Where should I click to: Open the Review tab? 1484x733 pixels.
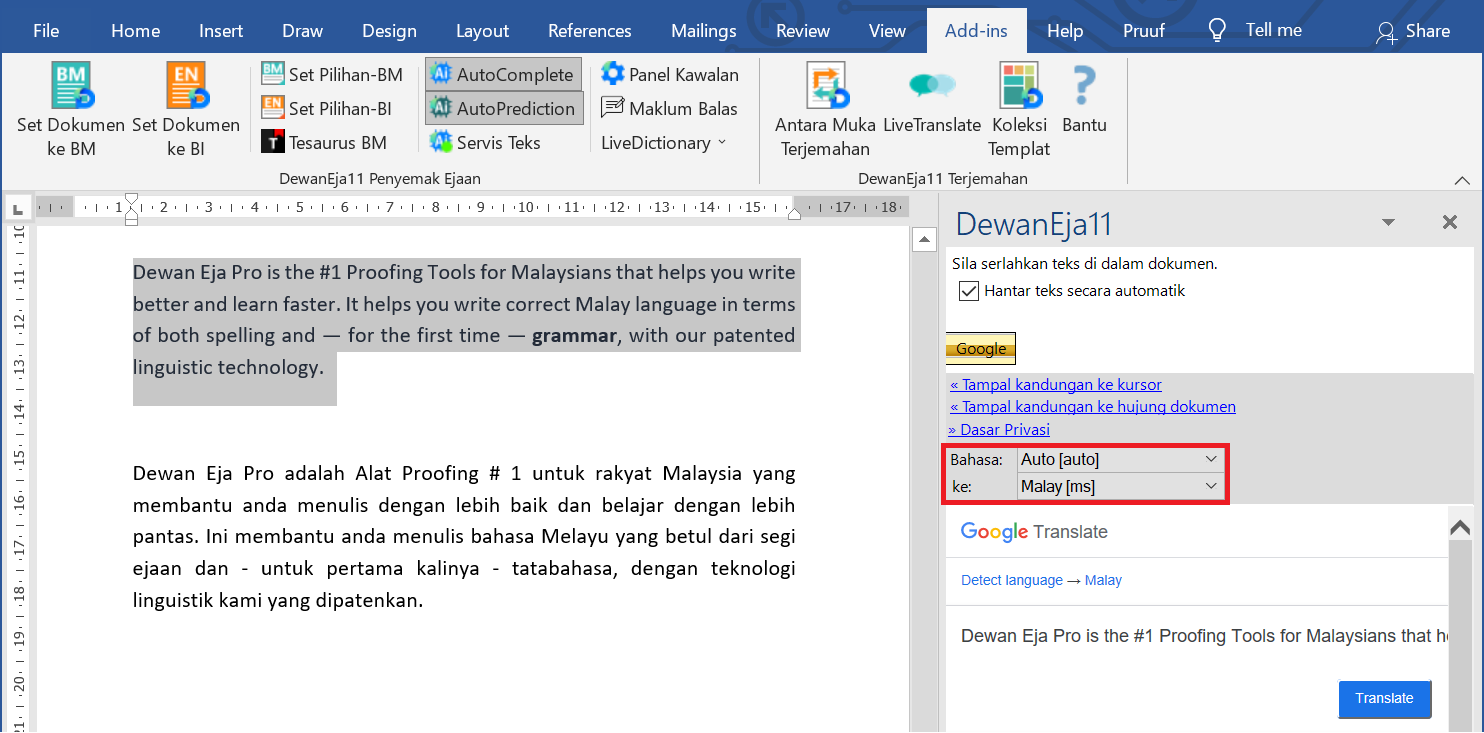pos(803,31)
